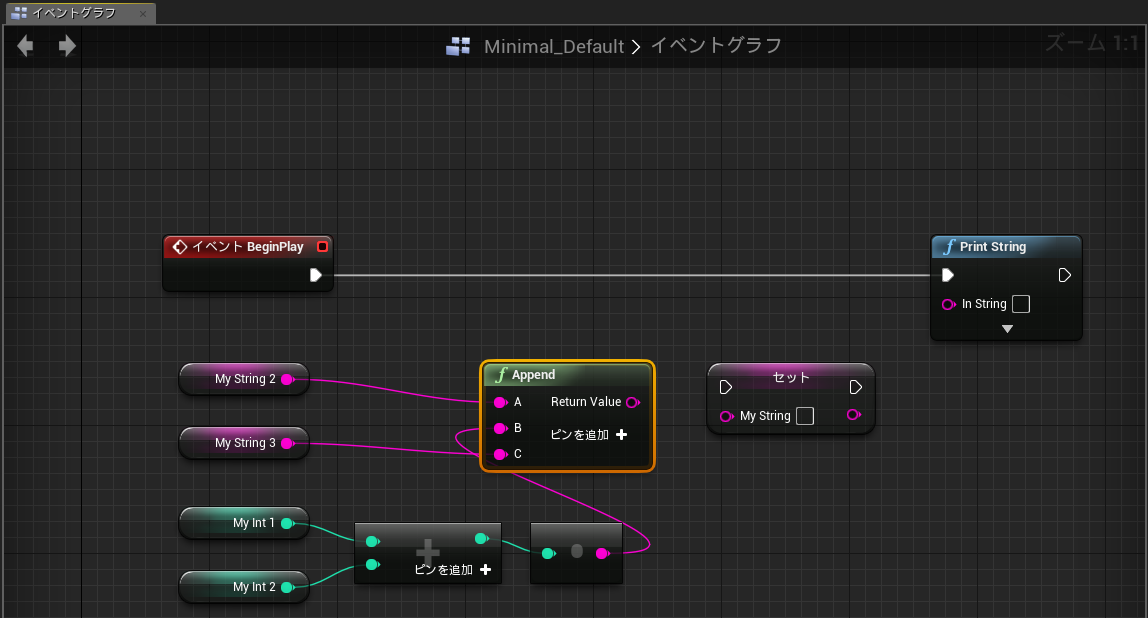The height and width of the screenshot is (618, 1148).
Task: Click the My String 3 output pin
Action: 288,443
